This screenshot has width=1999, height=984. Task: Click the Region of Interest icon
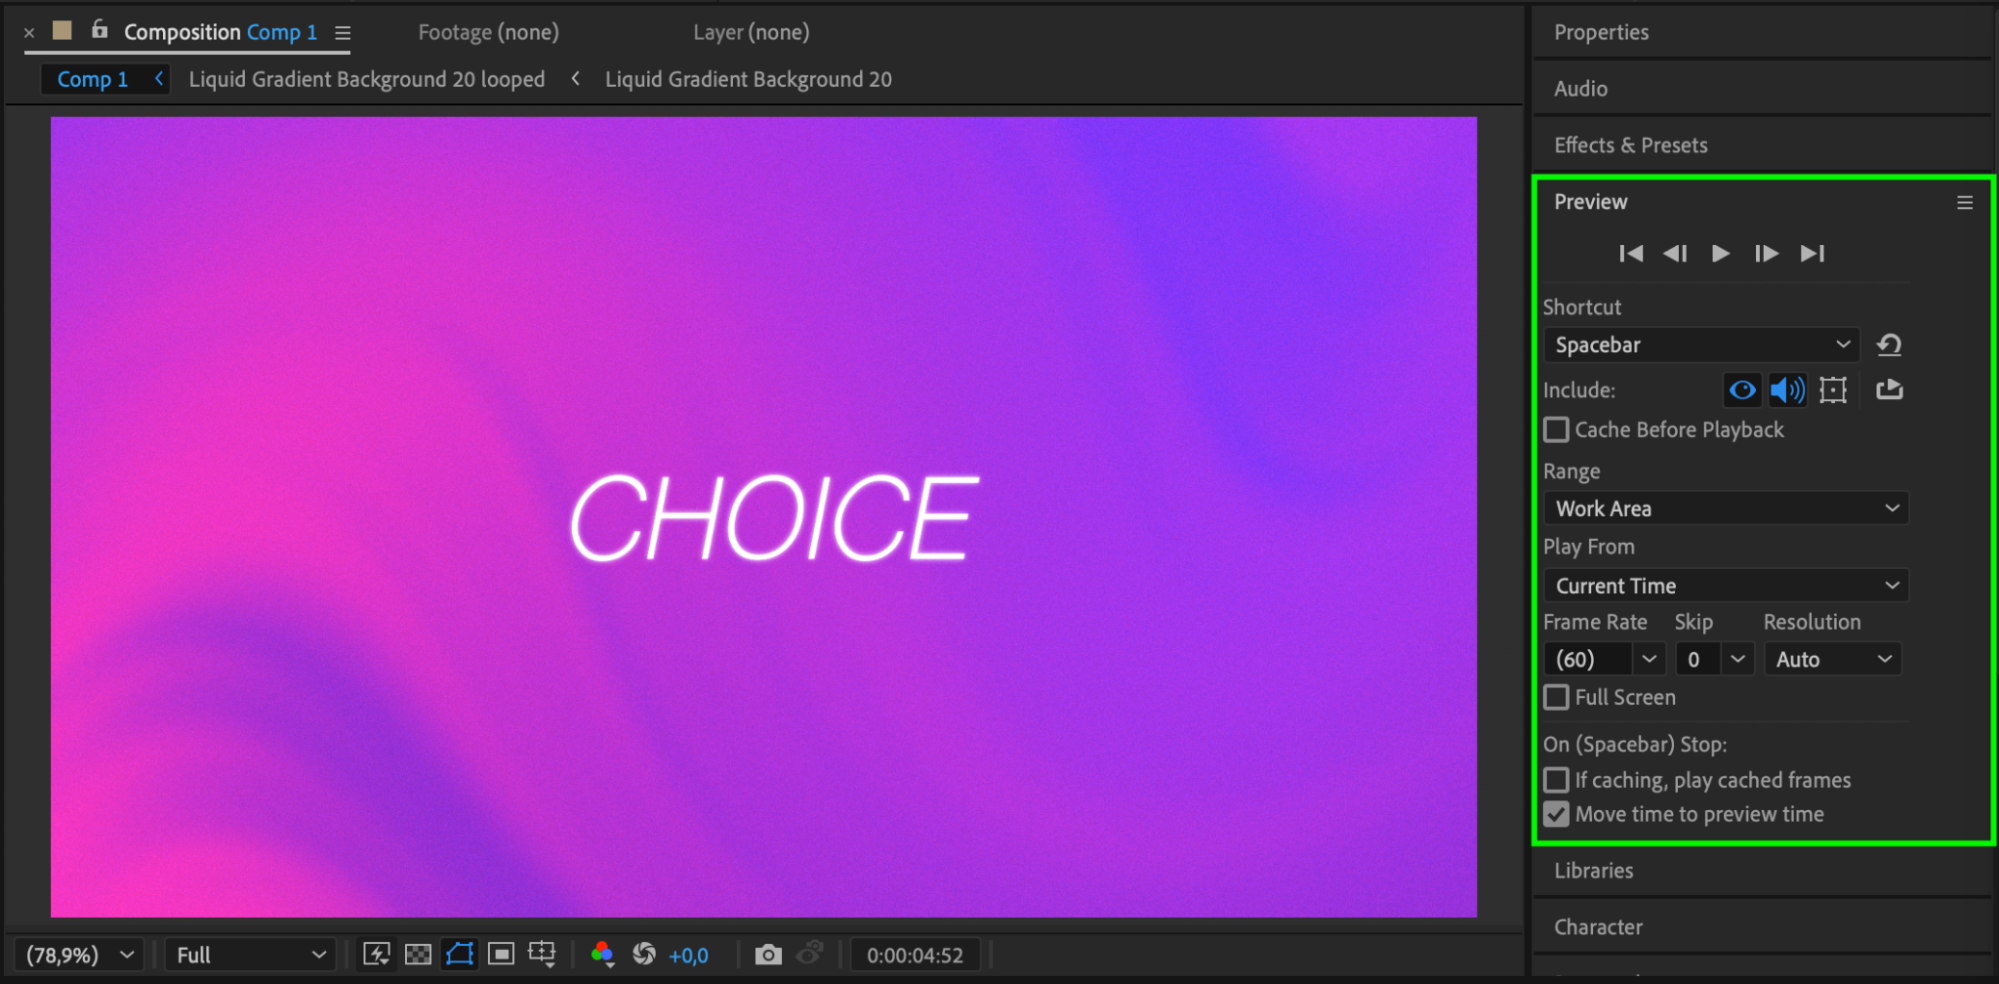click(501, 954)
